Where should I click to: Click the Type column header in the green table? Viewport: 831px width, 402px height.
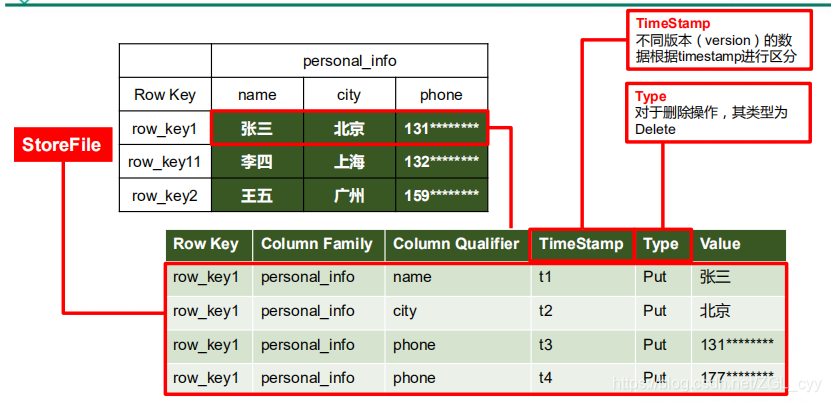(662, 245)
